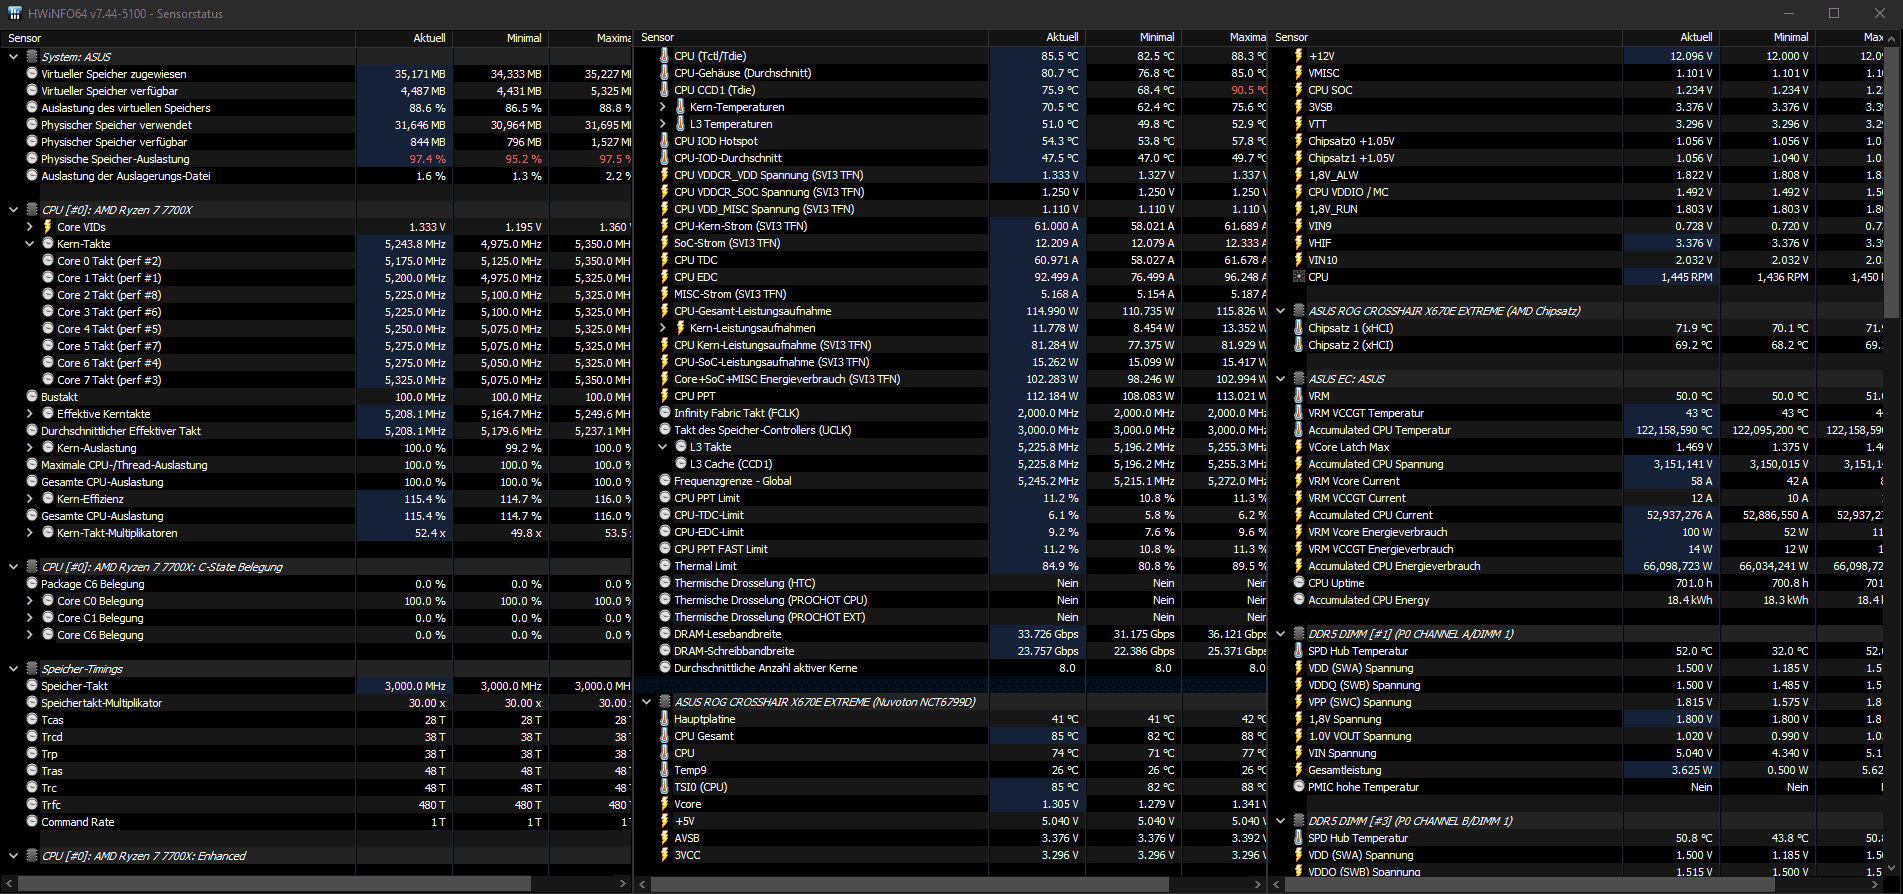Screen dimensions: 1903x894
Task: Select the Thermische Drosselung (HTC) row
Action: tap(951, 583)
